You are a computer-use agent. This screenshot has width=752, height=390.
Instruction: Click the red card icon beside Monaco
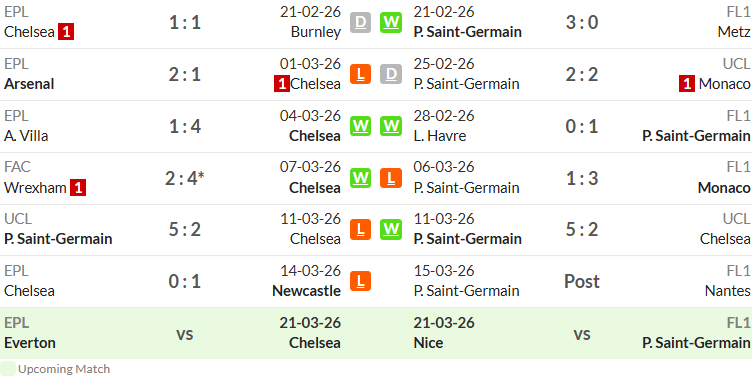click(687, 84)
